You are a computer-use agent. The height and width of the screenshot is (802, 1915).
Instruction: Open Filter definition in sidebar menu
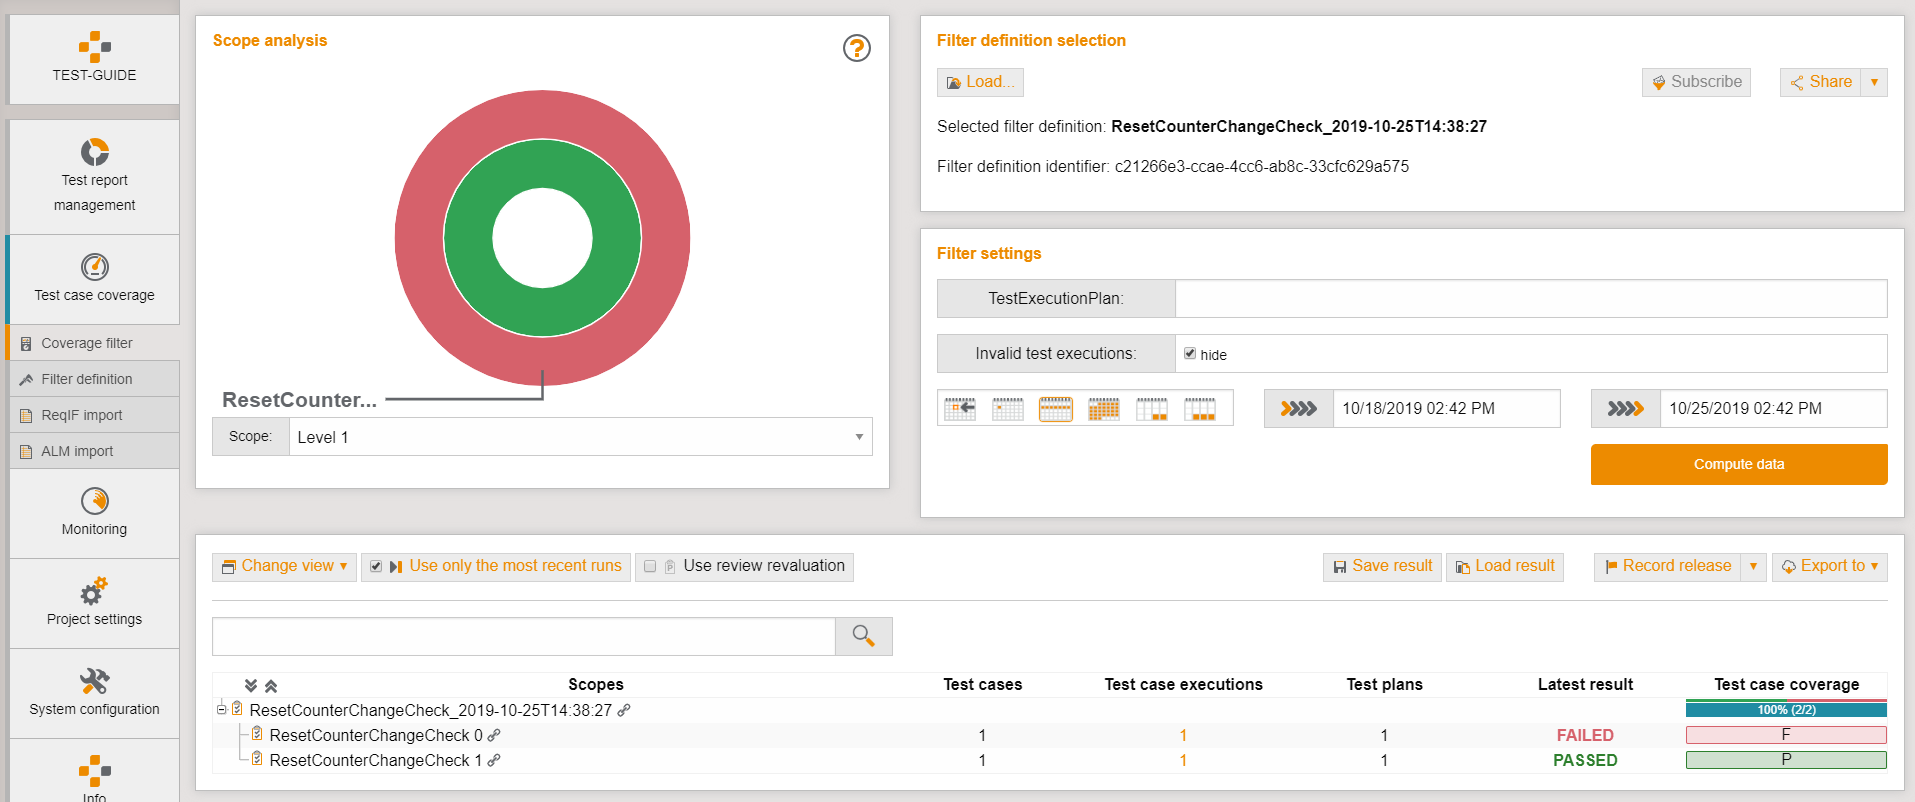pos(87,379)
